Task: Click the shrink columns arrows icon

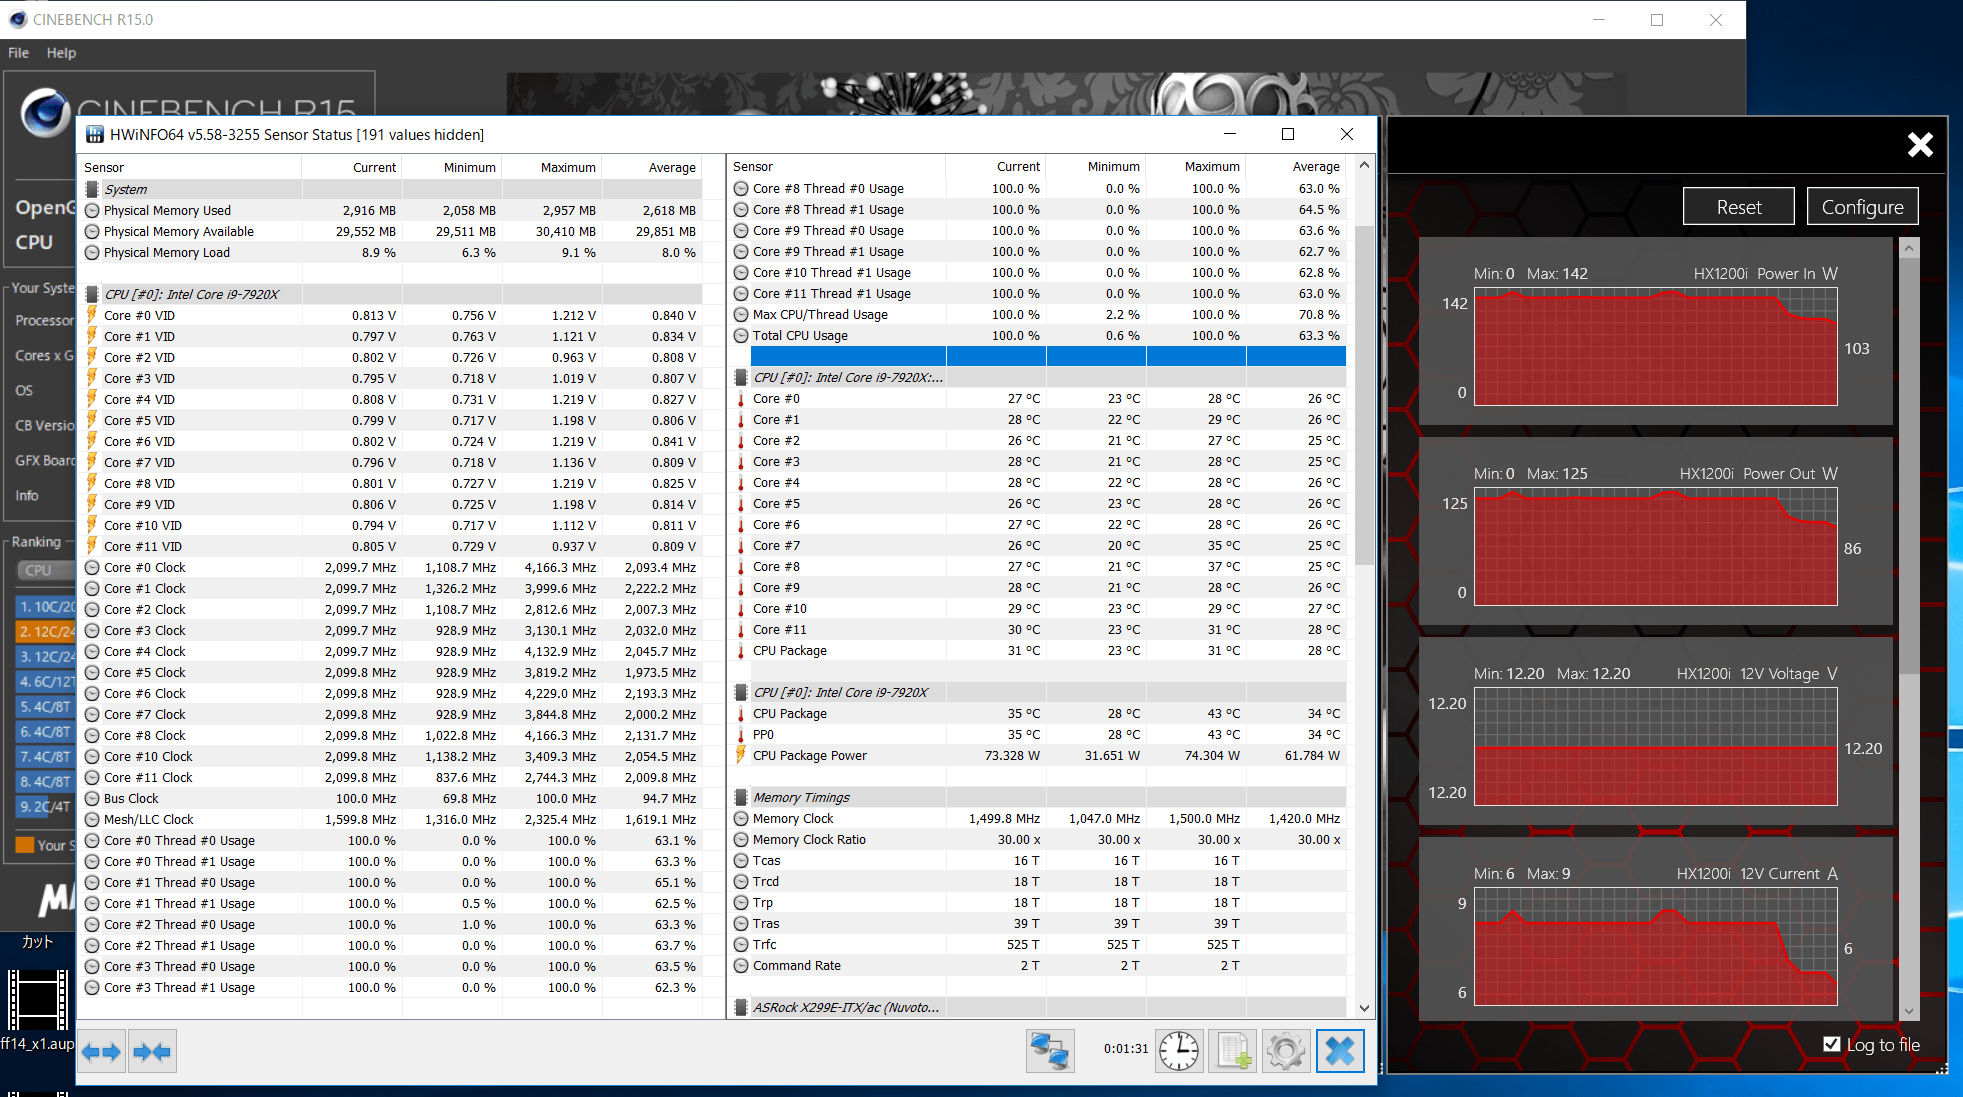Action: (x=152, y=1051)
